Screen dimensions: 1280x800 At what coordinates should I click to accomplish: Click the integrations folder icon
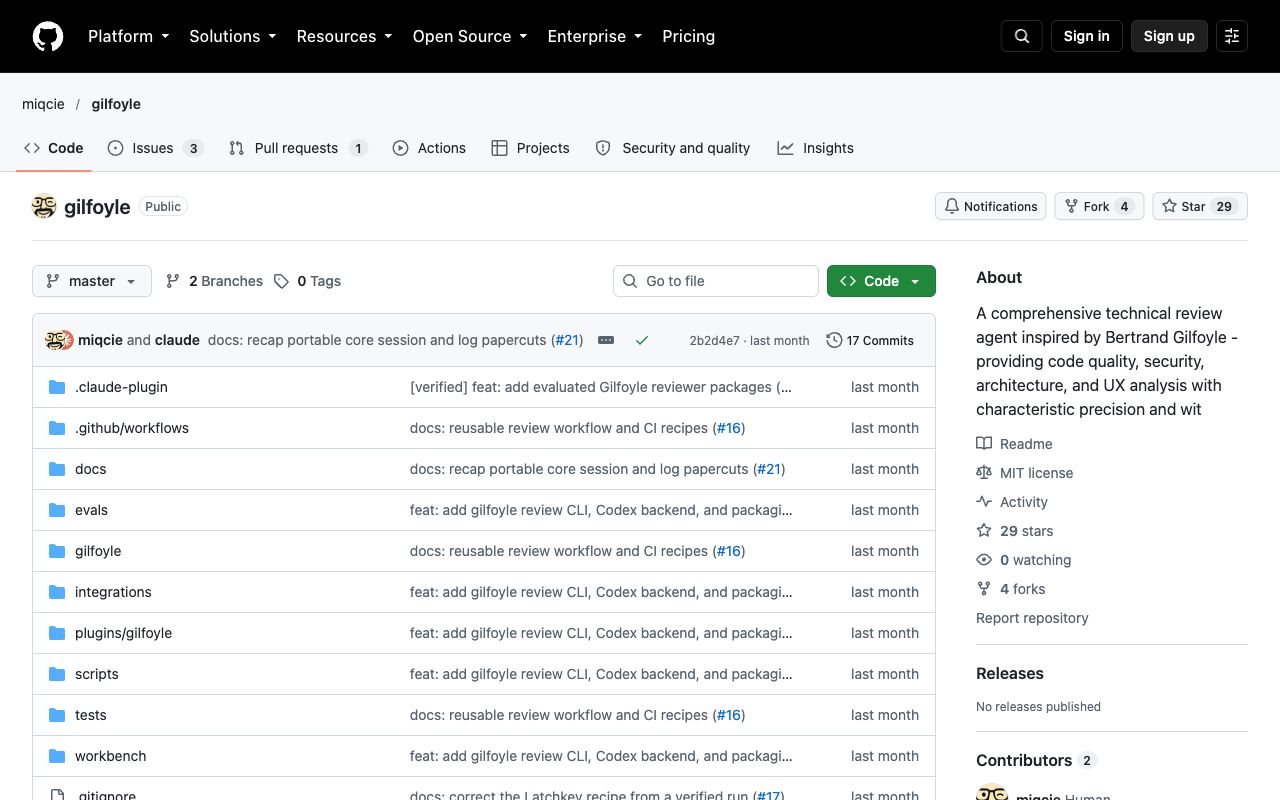(x=57, y=592)
